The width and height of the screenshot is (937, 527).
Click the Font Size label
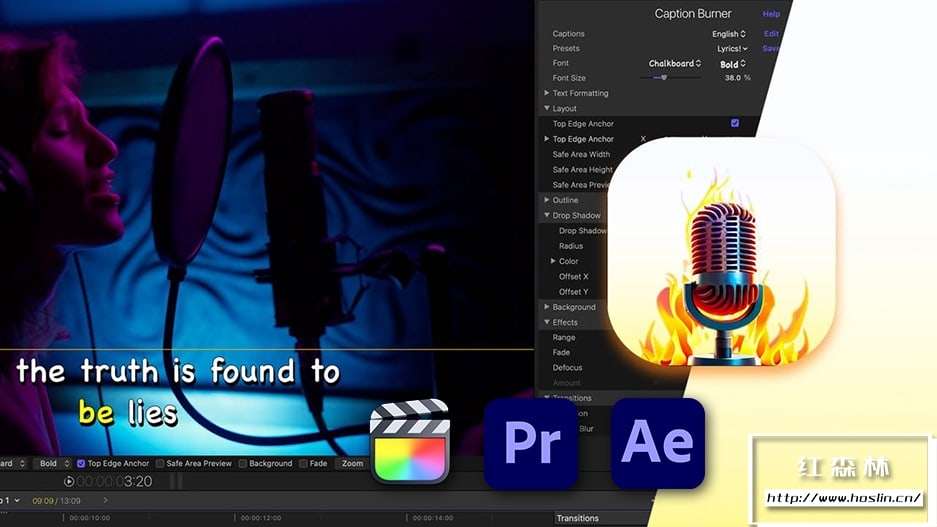569,78
